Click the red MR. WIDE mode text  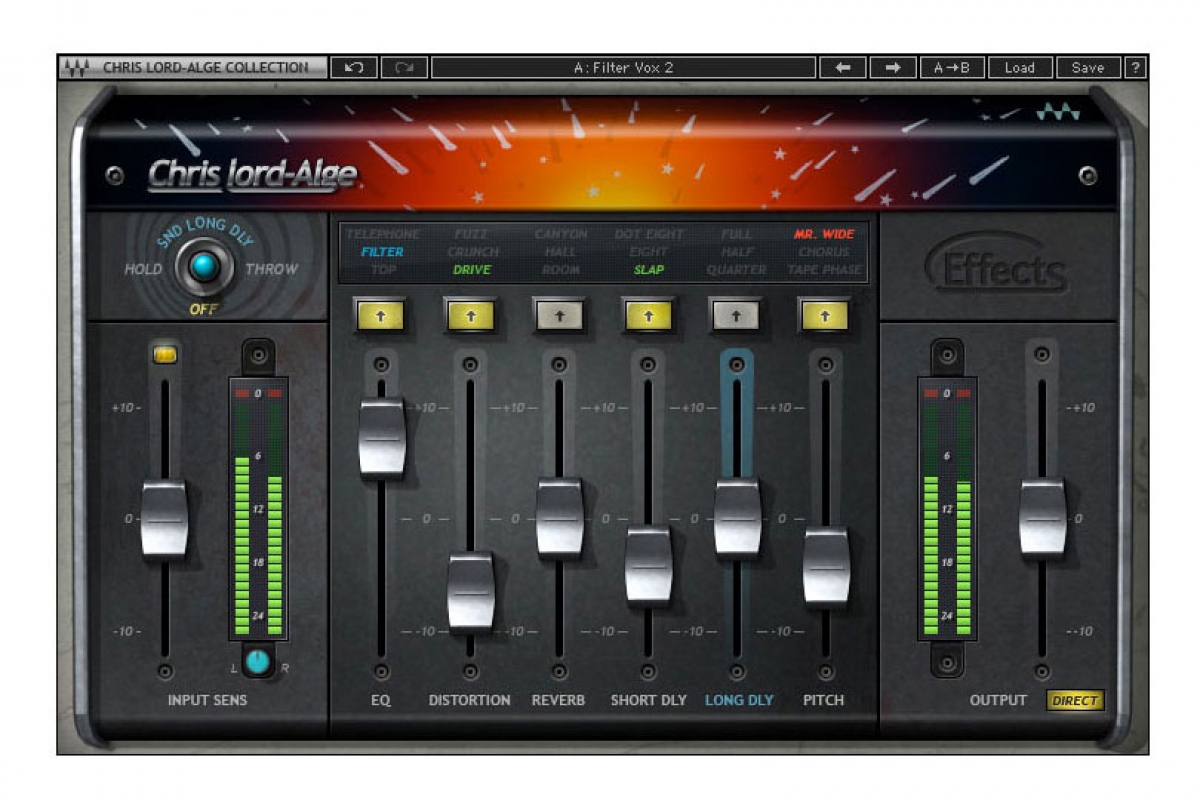click(825, 234)
